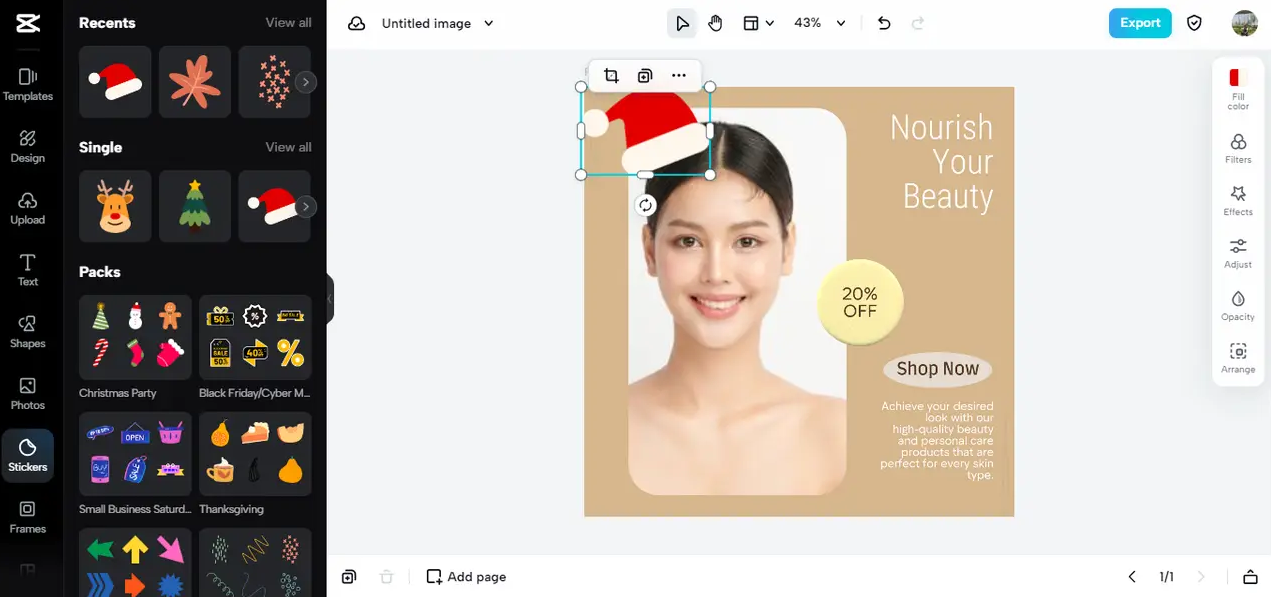Screen dimensions: 1271x597
Task: Delete the current page
Action: 387,577
